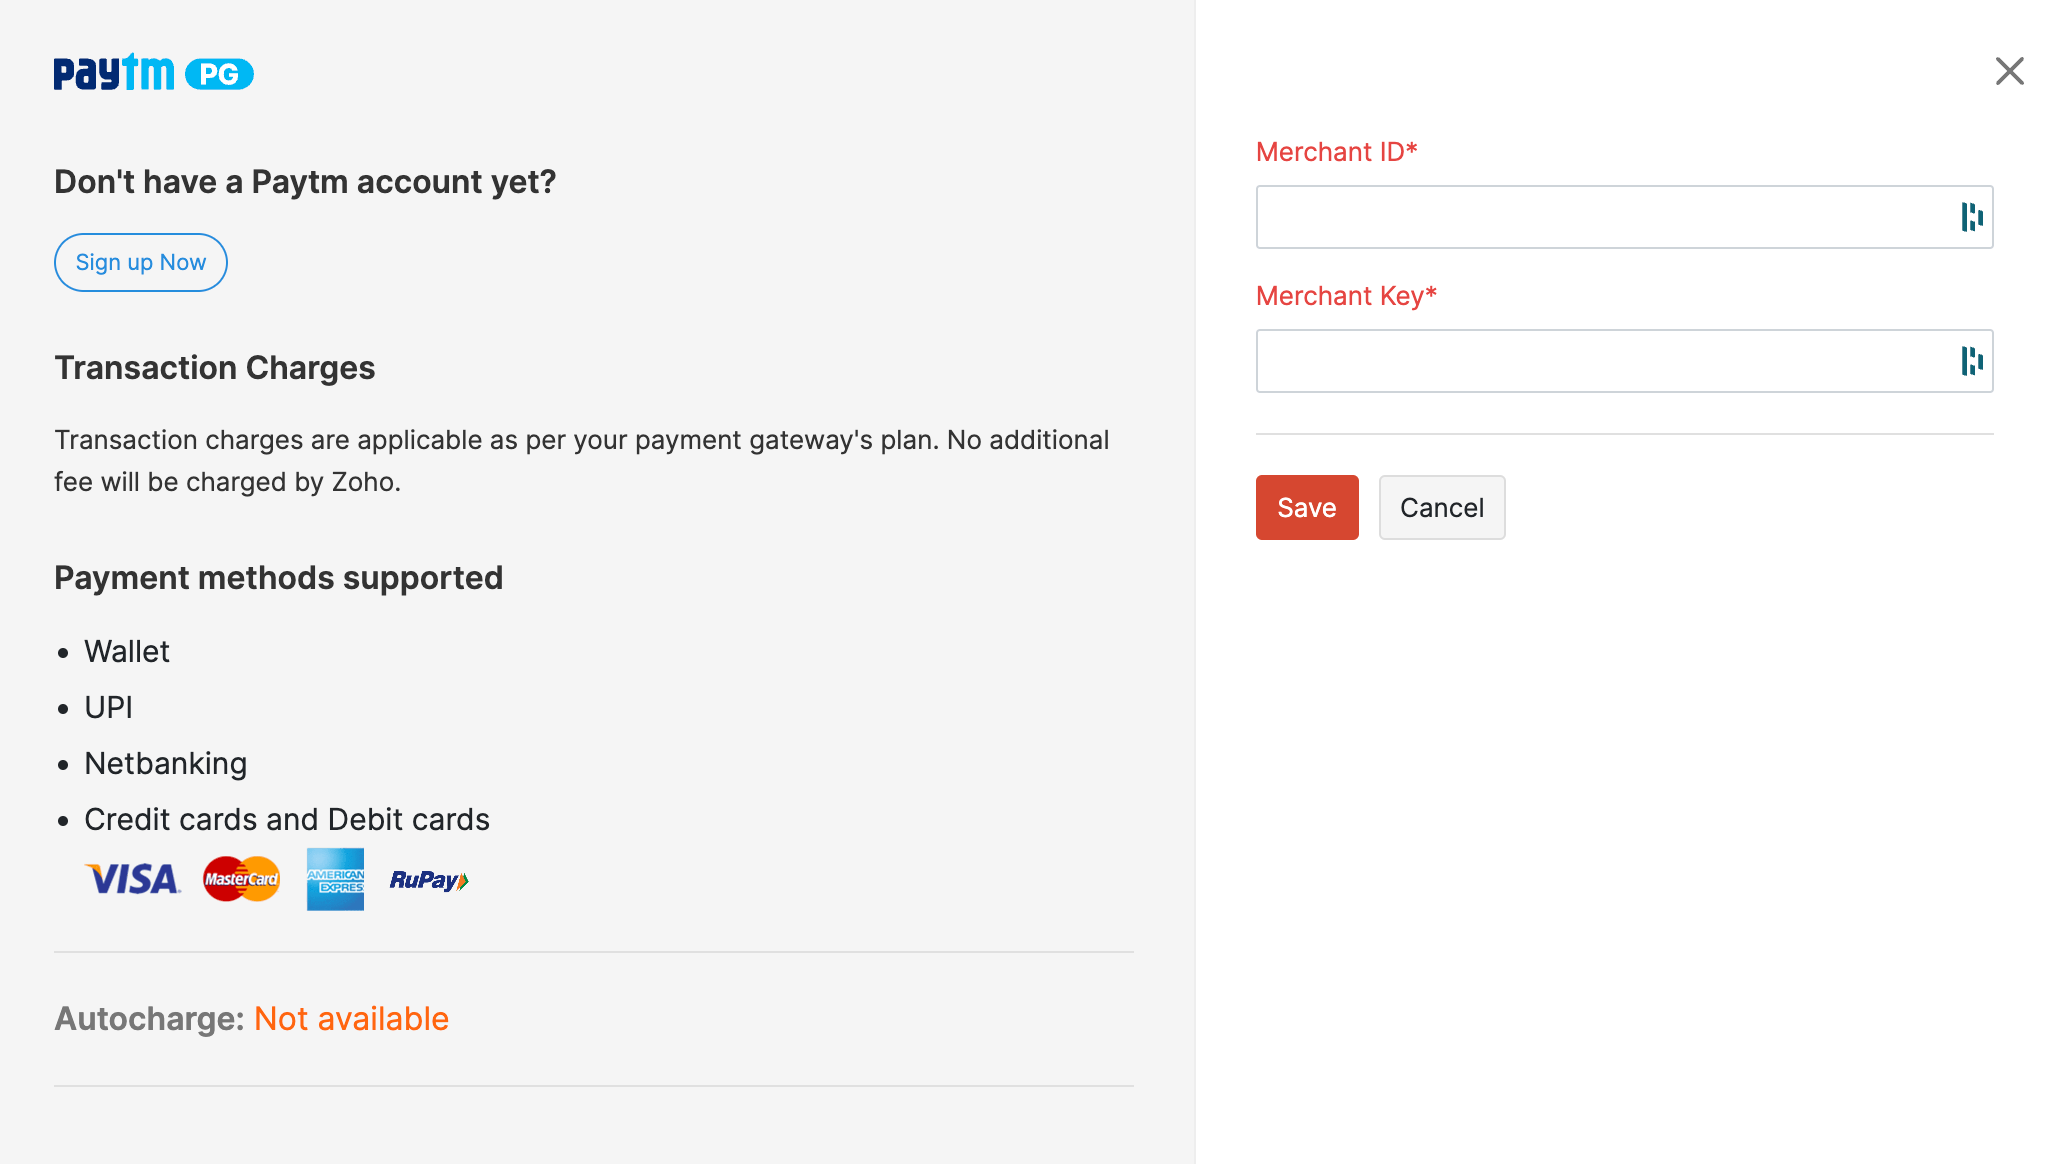Click the blue PG badge beside Paytm logo

[x=221, y=72]
